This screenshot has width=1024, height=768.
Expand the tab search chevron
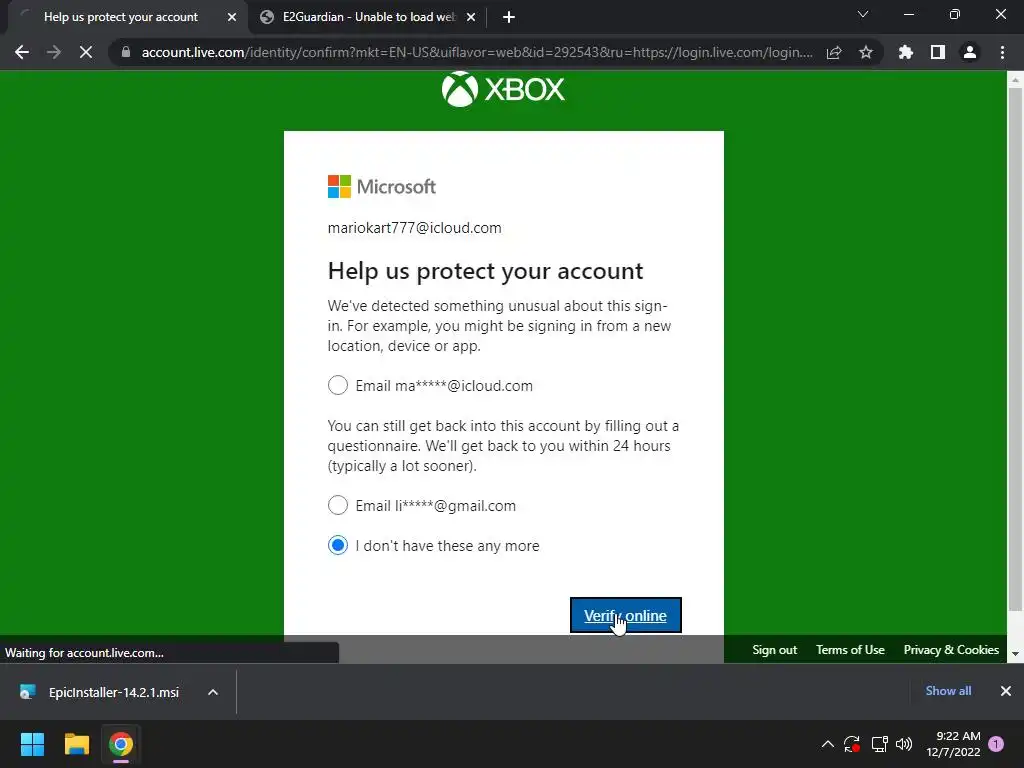863,14
